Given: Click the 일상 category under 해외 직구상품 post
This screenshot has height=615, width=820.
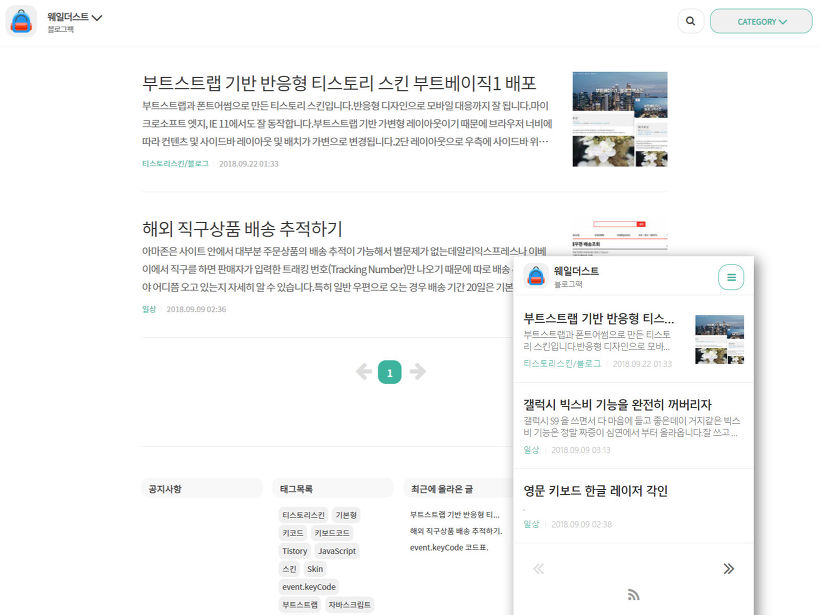Looking at the screenshot, I should (149, 309).
